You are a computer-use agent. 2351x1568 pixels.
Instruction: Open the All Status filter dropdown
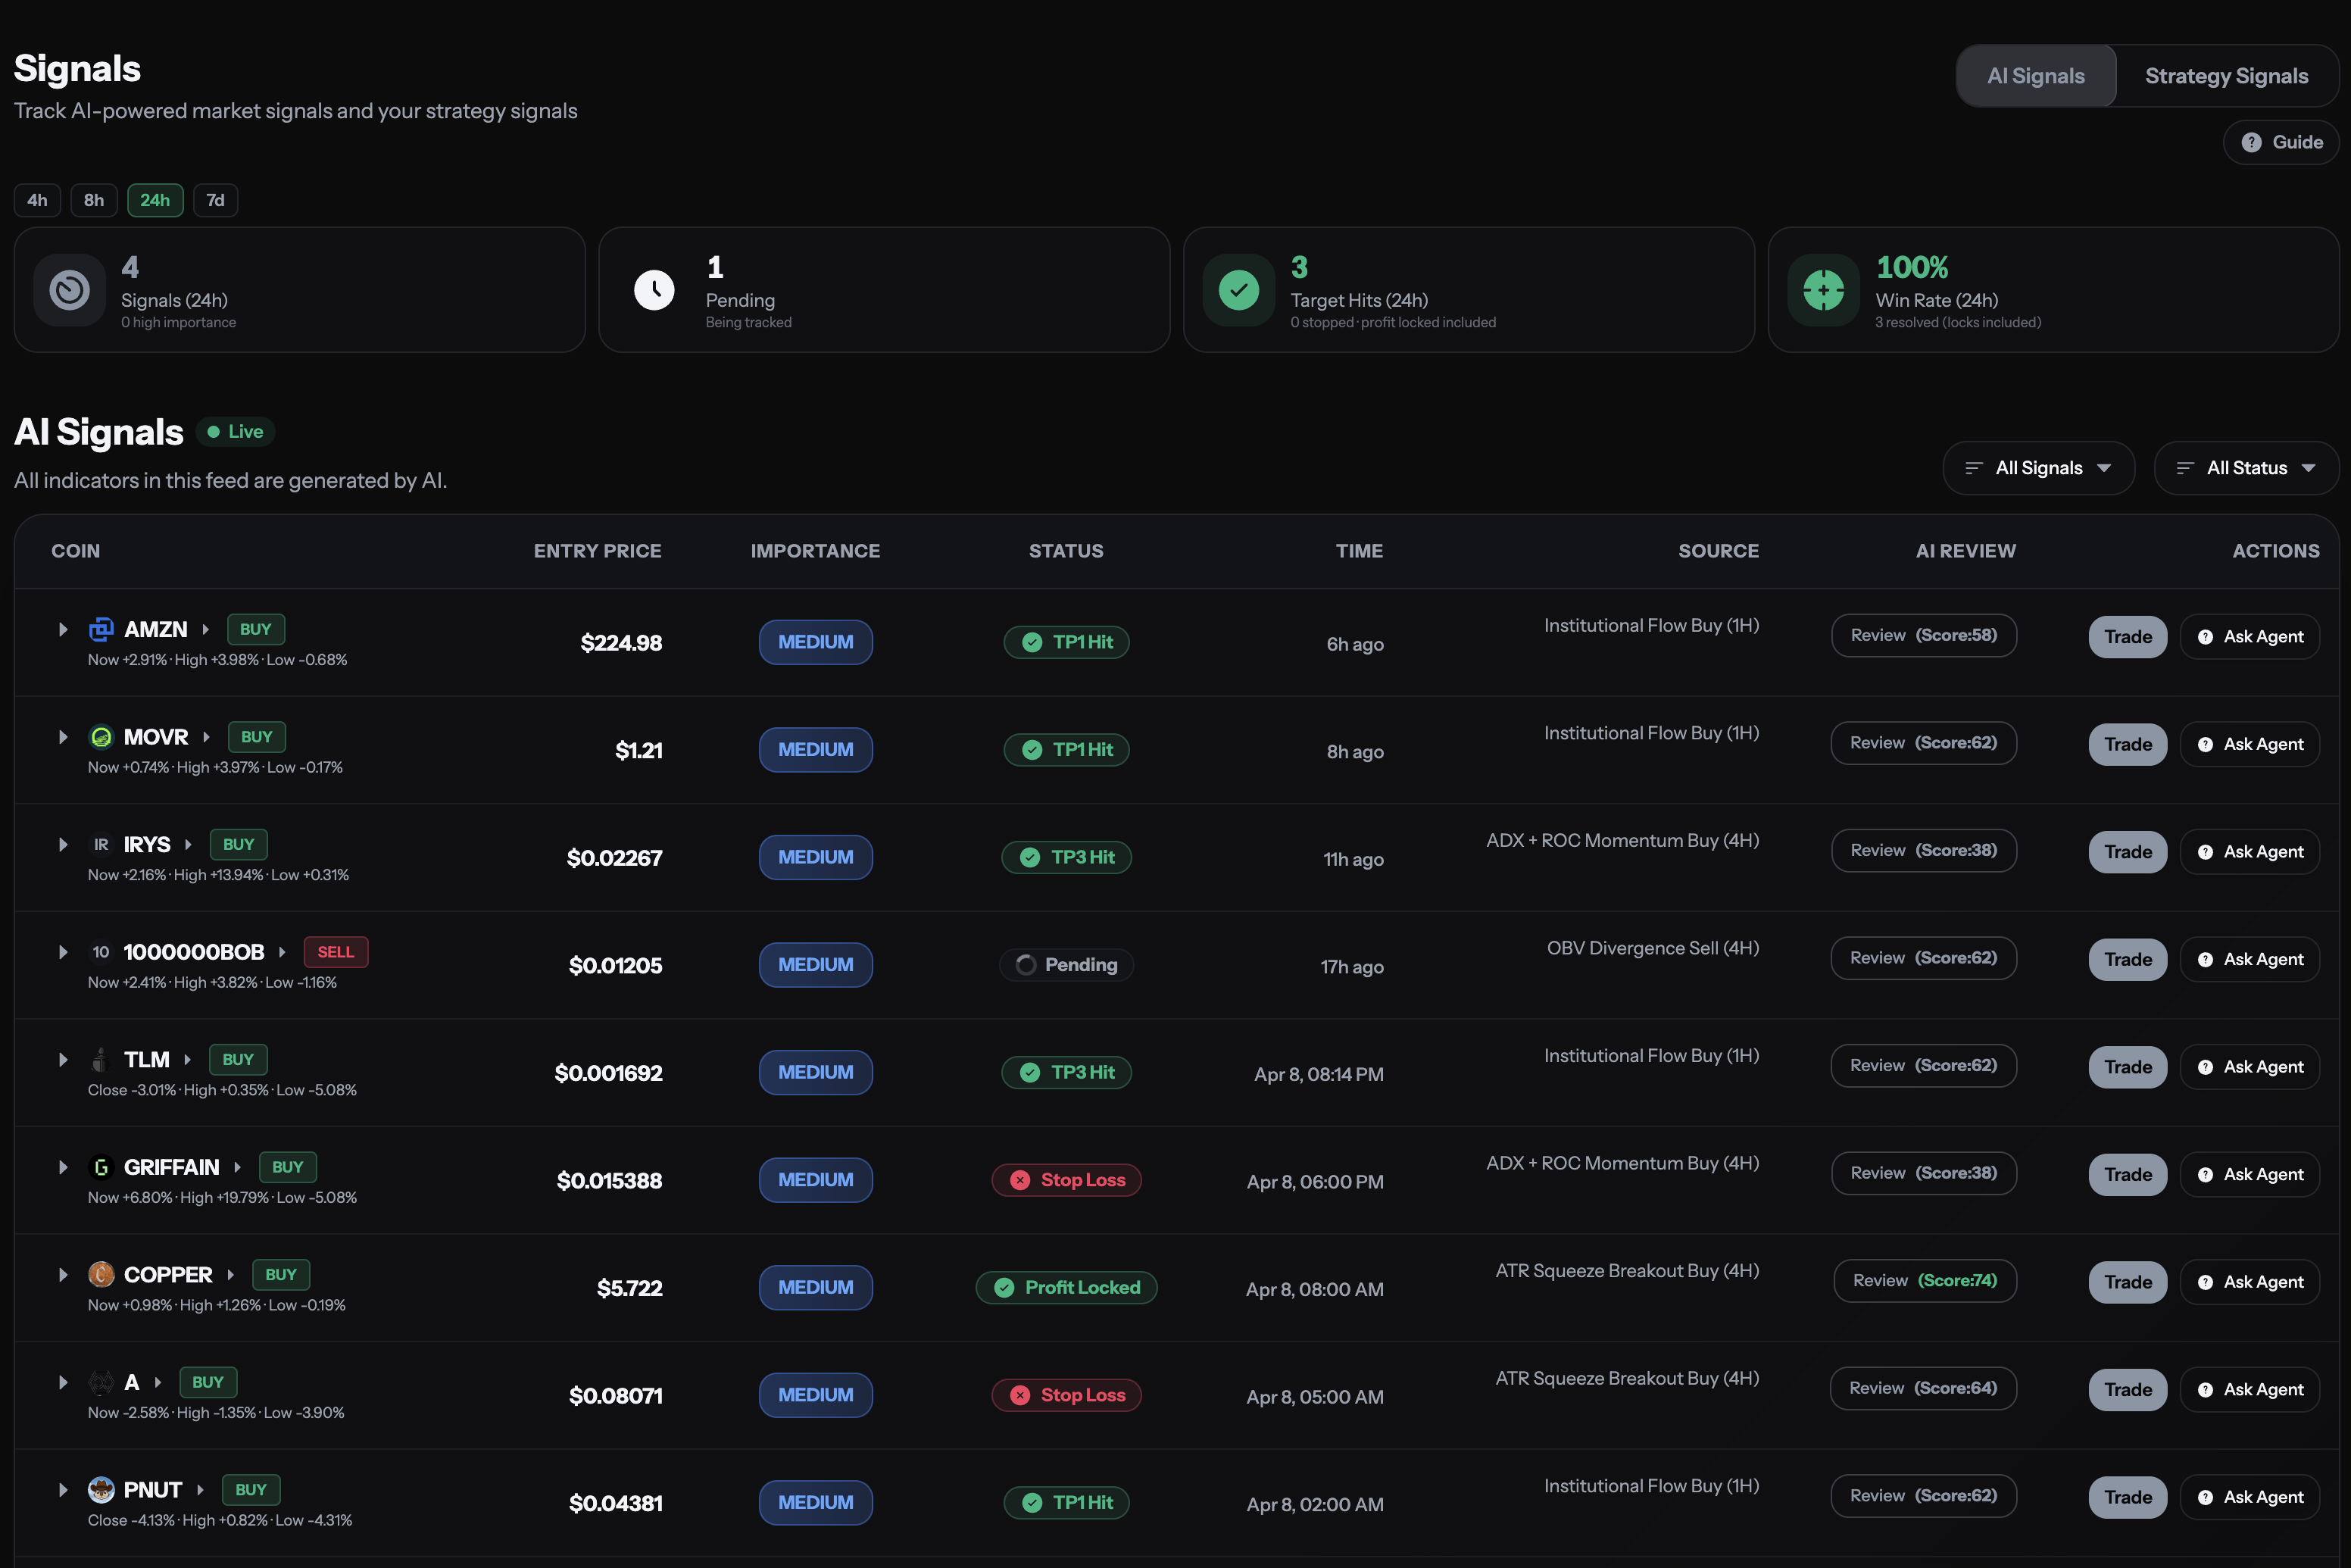point(2246,467)
